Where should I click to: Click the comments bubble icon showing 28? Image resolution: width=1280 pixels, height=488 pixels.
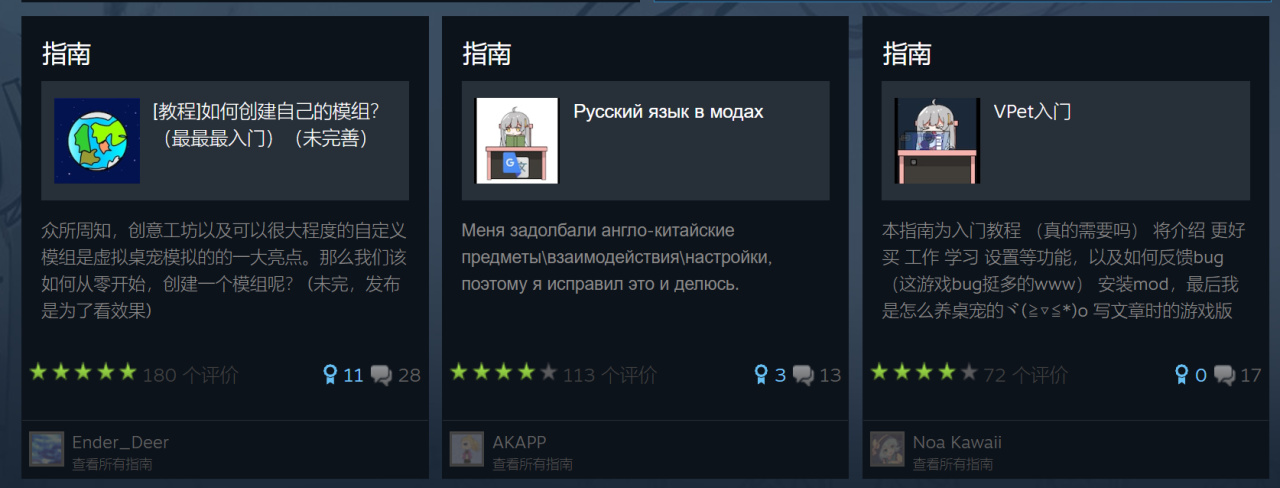381,376
